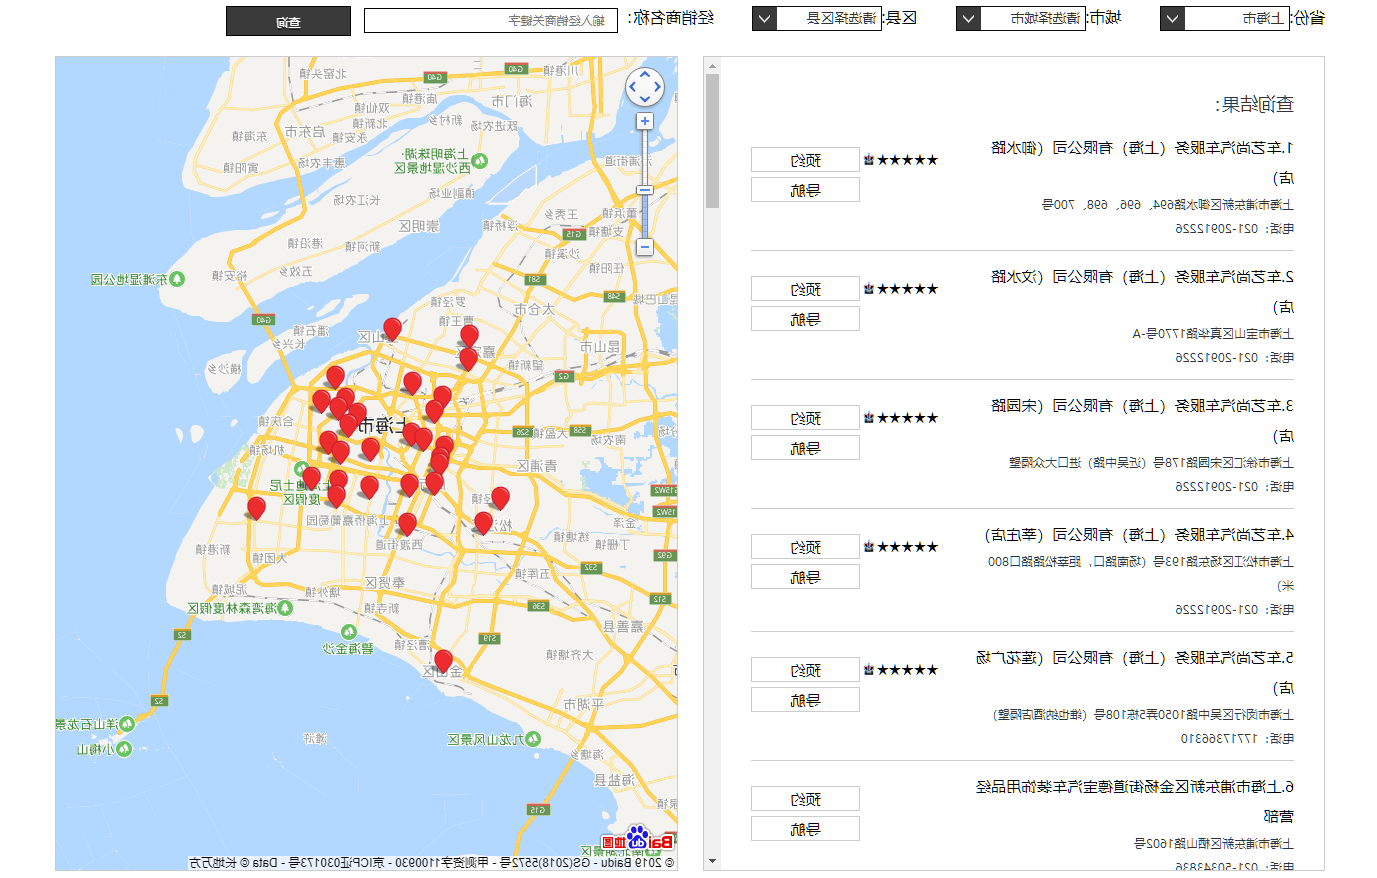Click the map zoom level slider handle
This screenshot has width=1377, height=878.
[x=645, y=190]
